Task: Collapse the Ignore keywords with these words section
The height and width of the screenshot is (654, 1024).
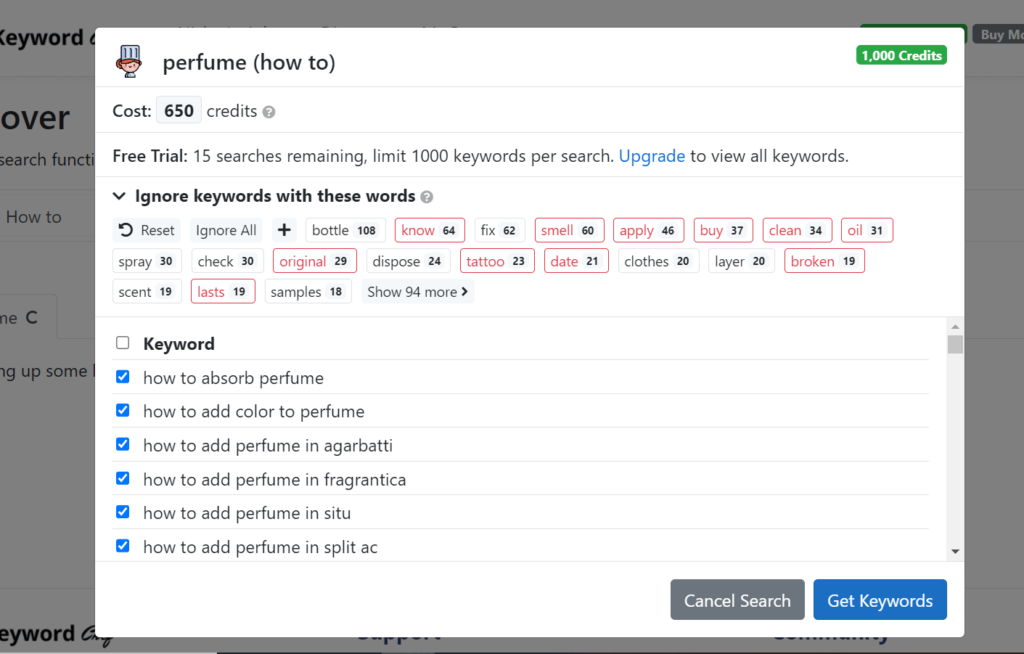Action: click(119, 196)
